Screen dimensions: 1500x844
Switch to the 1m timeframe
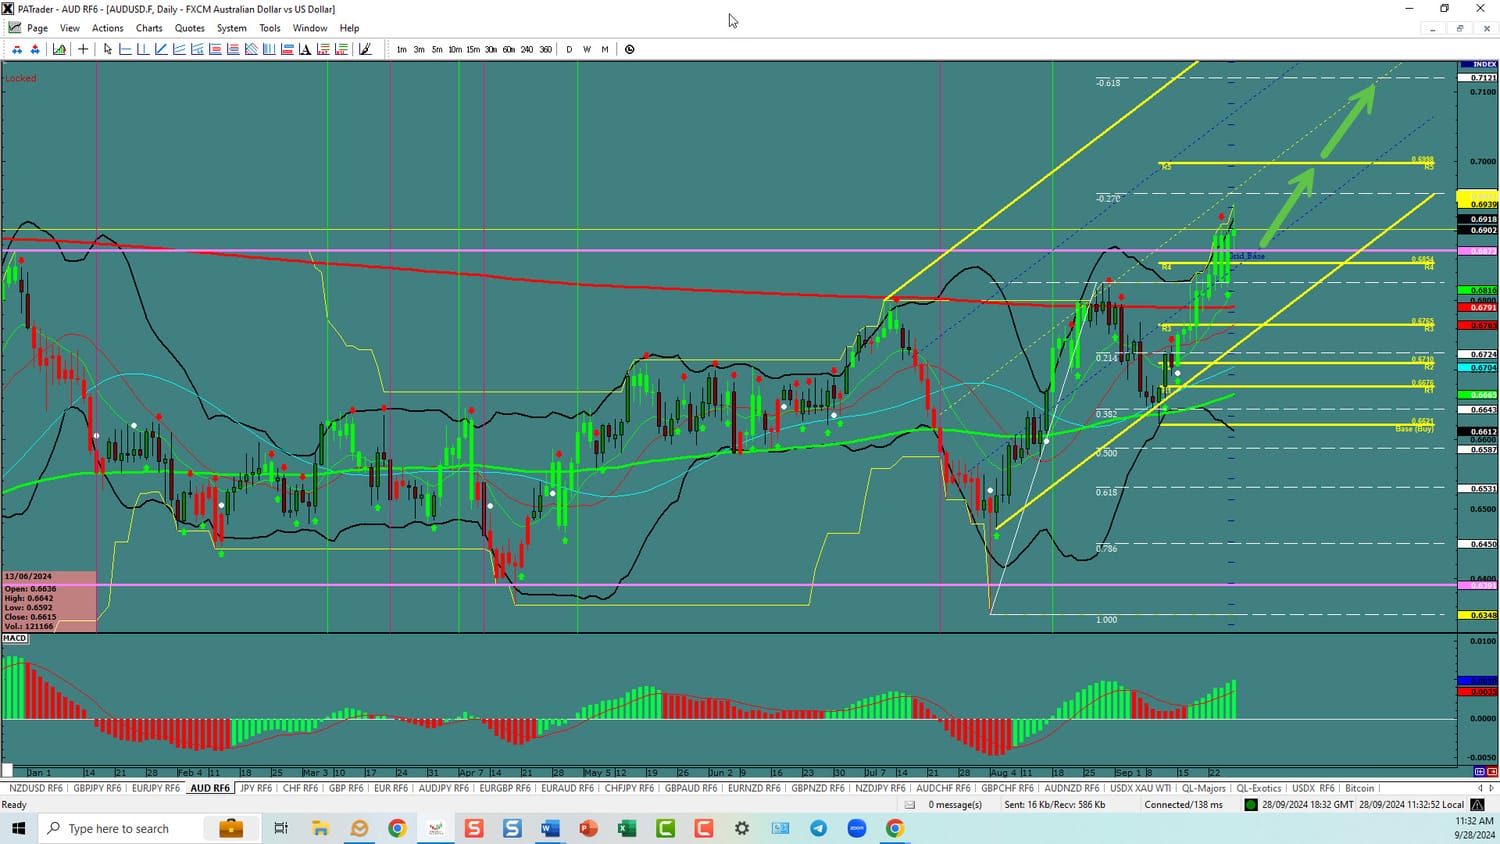[x=401, y=49]
